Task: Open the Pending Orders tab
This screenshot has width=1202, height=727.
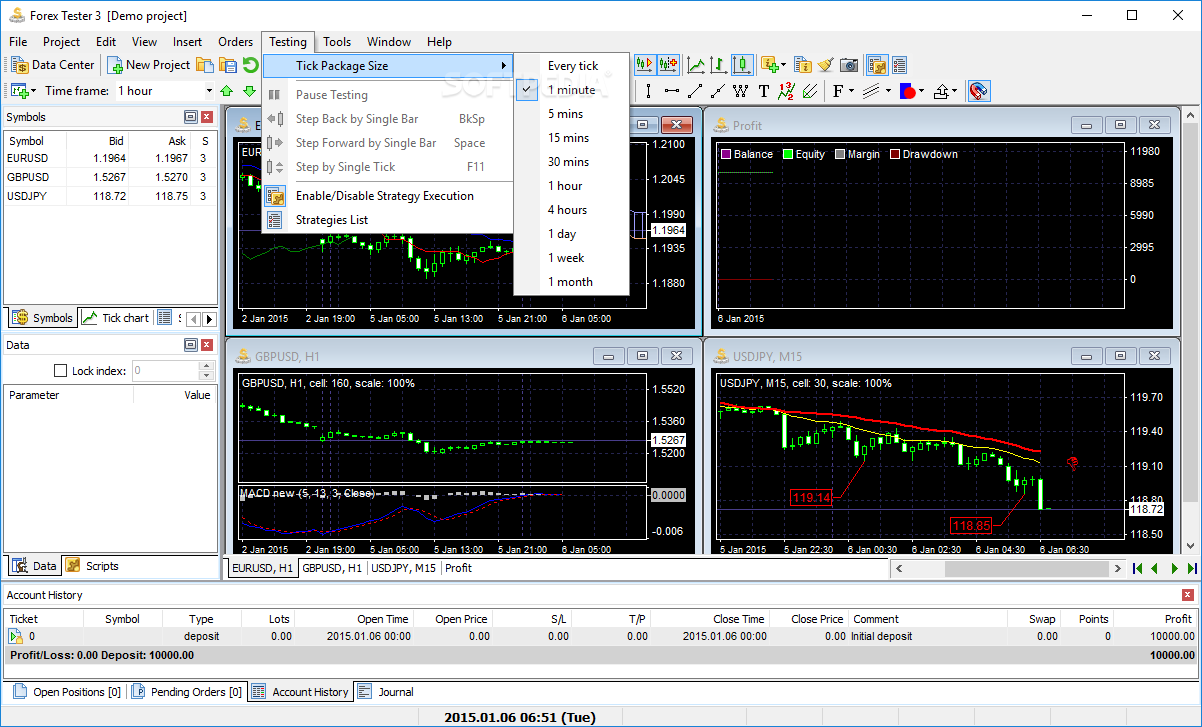Action: click(x=187, y=692)
